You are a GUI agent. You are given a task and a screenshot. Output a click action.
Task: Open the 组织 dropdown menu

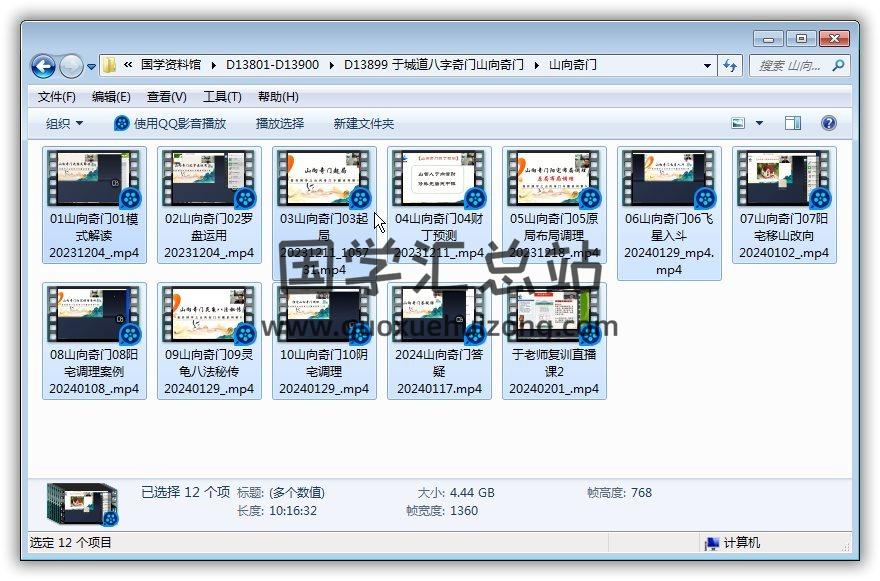(64, 123)
